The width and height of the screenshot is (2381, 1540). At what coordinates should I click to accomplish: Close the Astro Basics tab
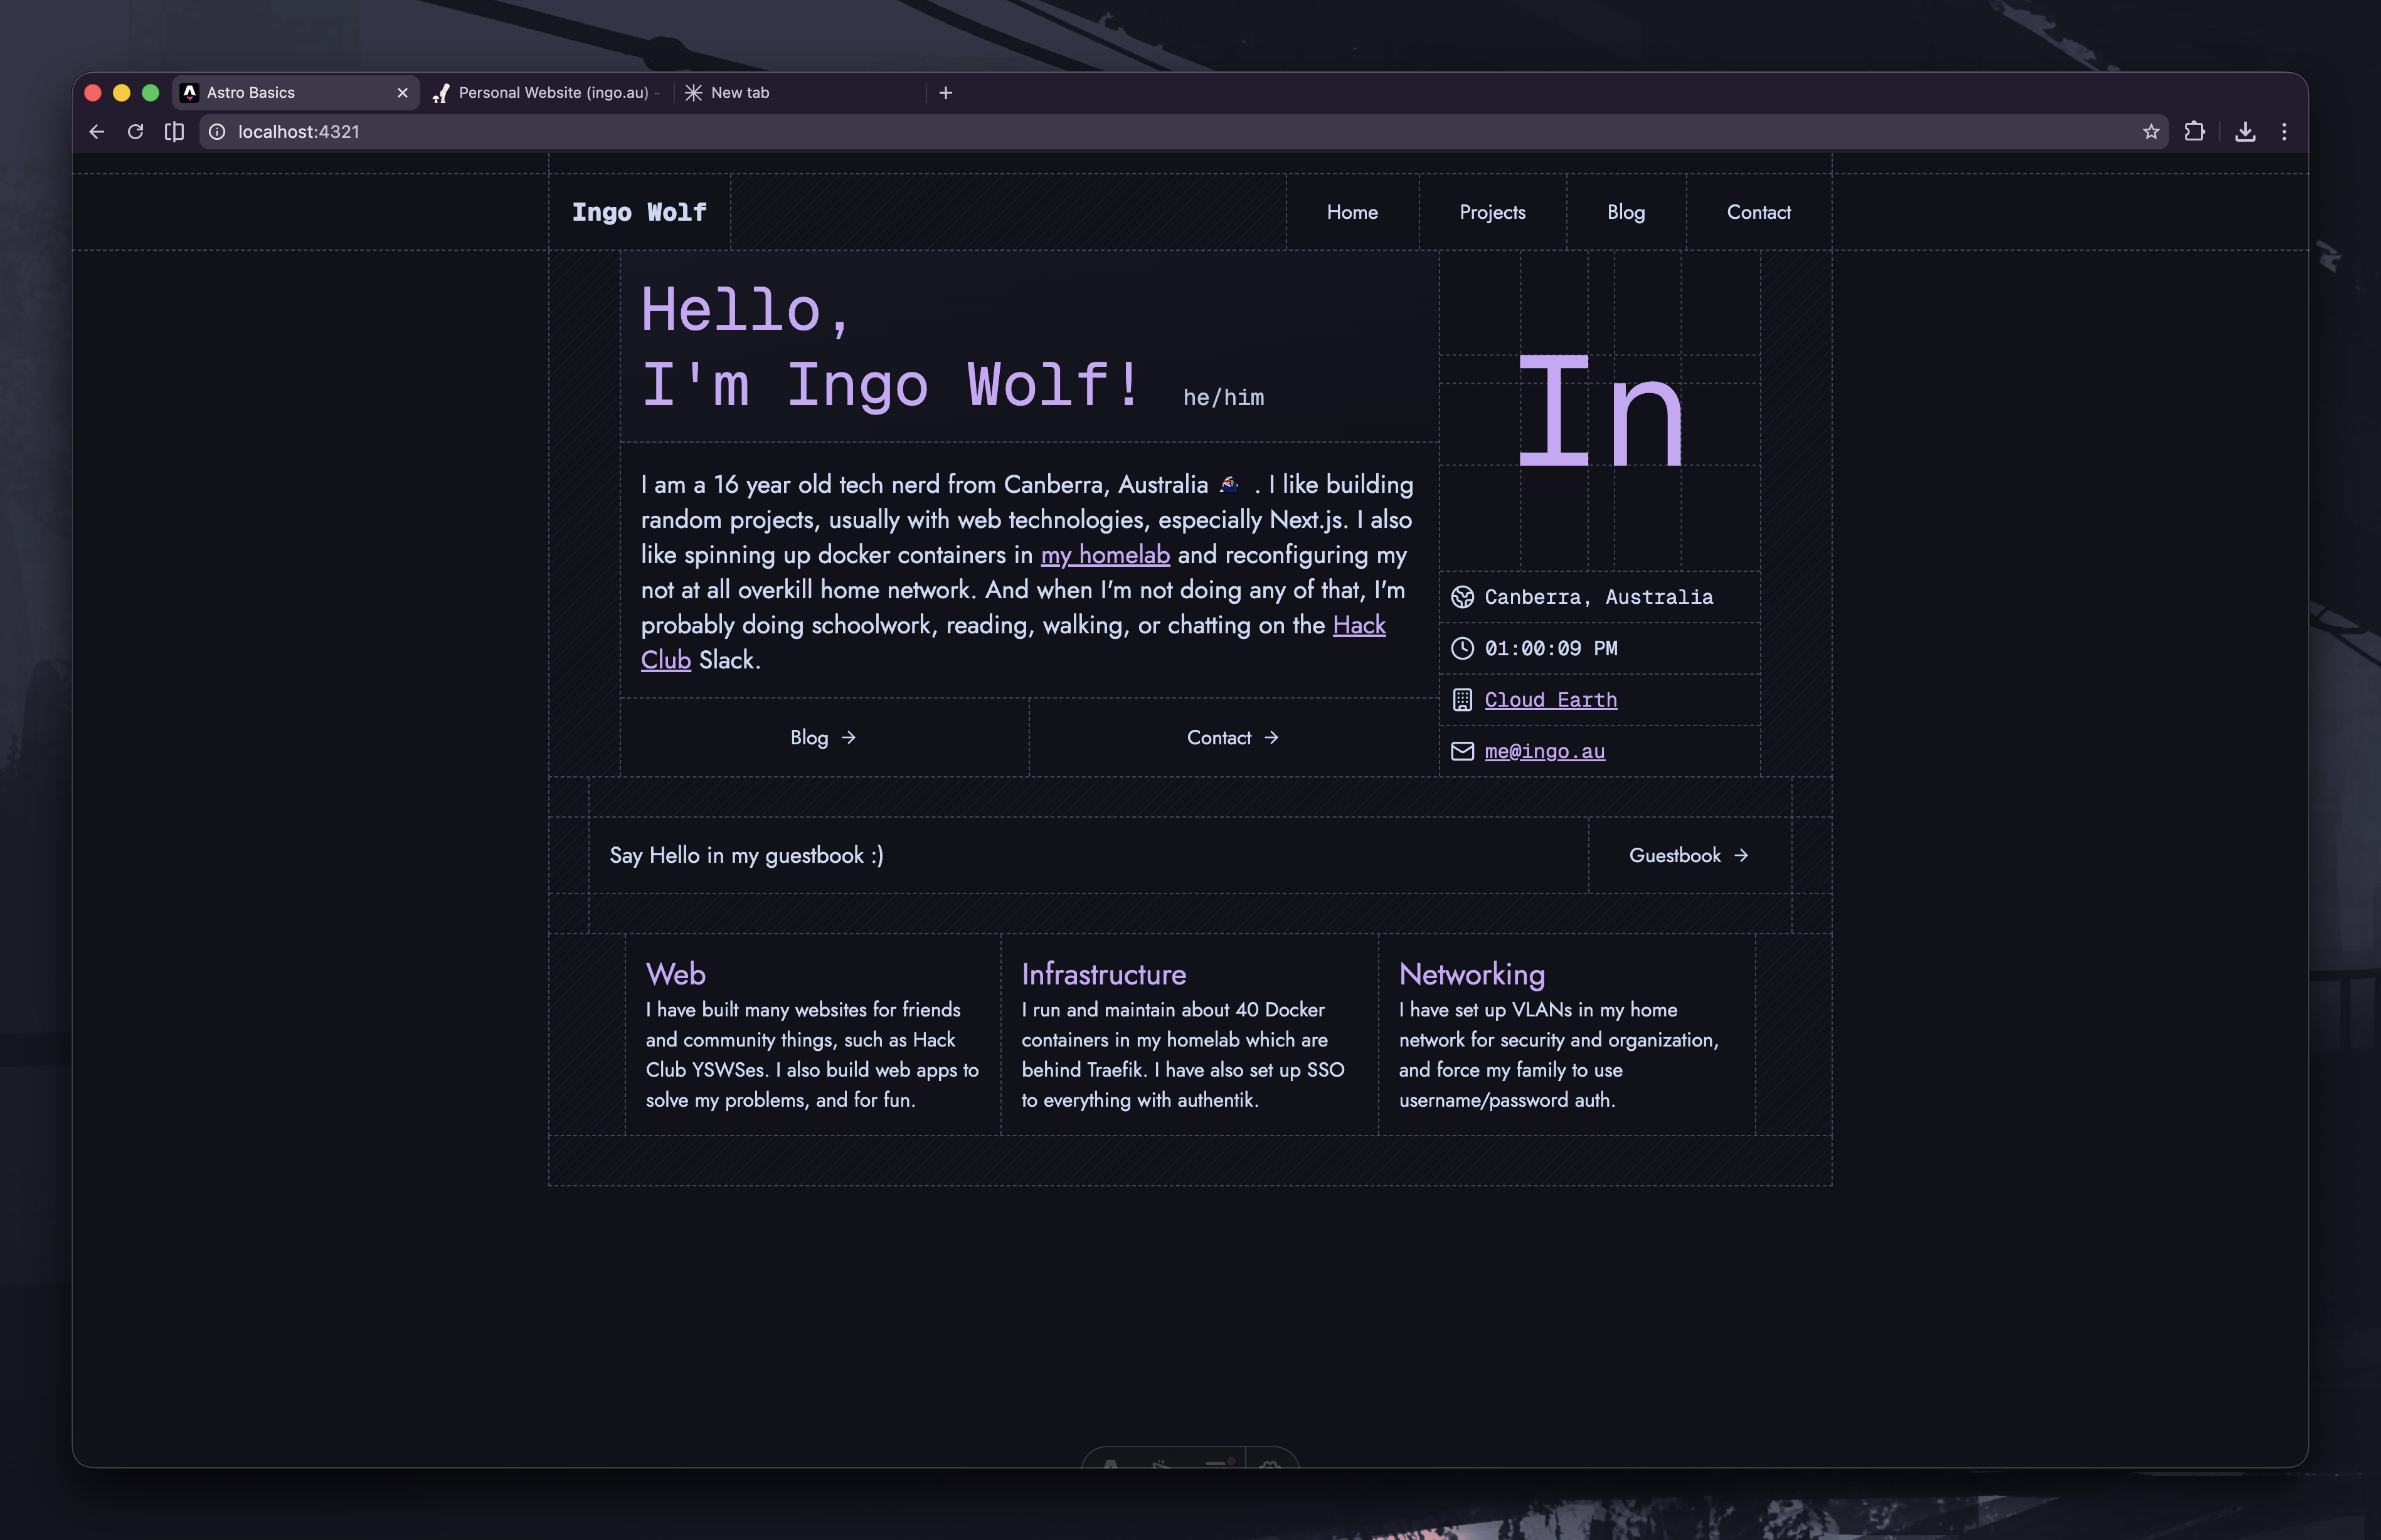click(402, 93)
